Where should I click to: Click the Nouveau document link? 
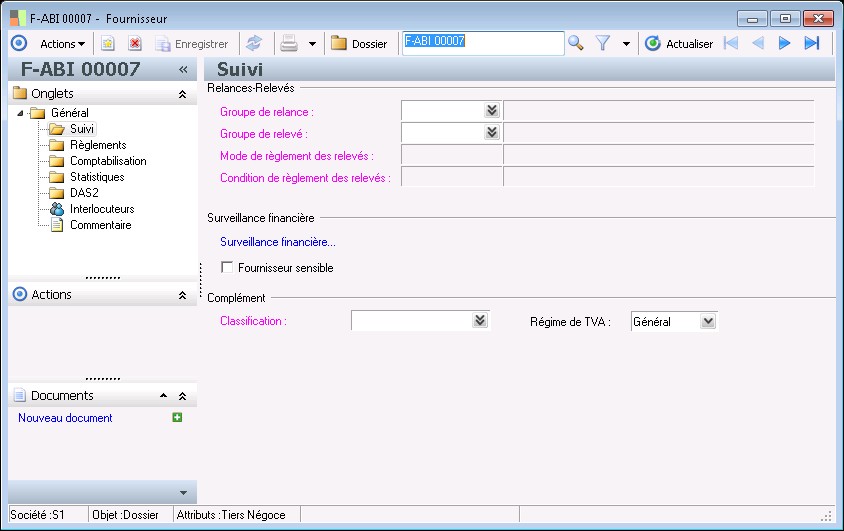coord(65,418)
